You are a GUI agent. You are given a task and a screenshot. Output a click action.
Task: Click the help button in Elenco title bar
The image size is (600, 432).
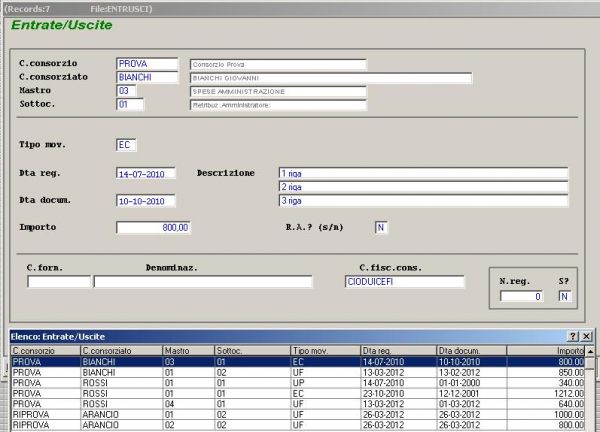tap(572, 336)
